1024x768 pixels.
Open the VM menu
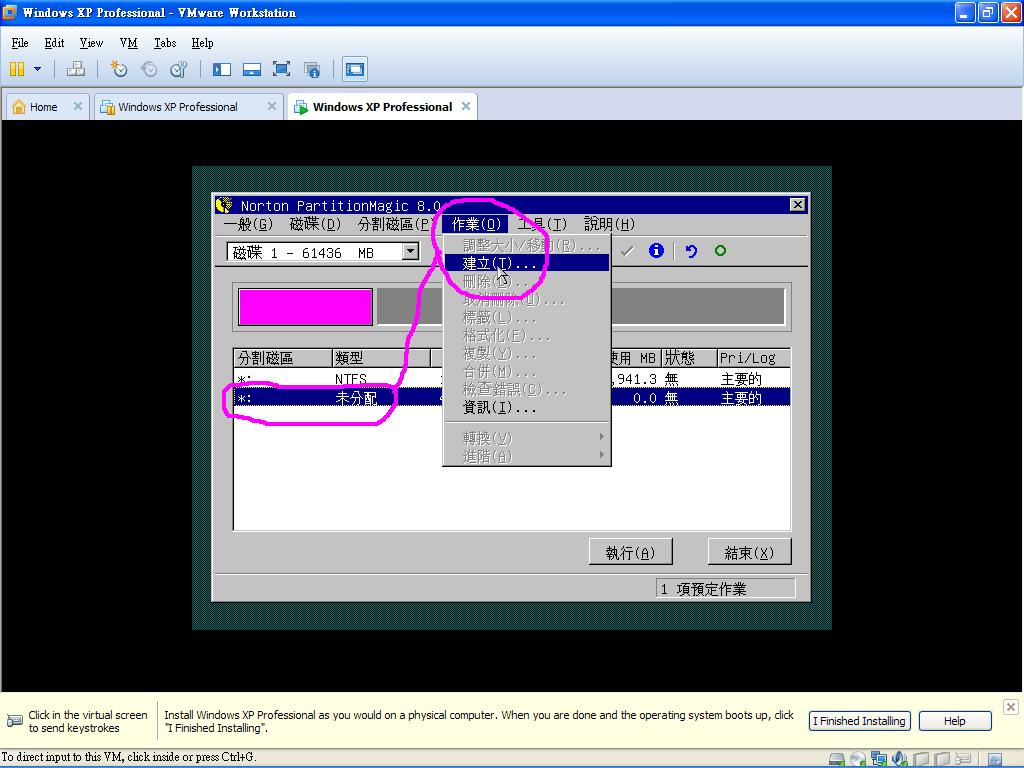pyautogui.click(x=129, y=43)
